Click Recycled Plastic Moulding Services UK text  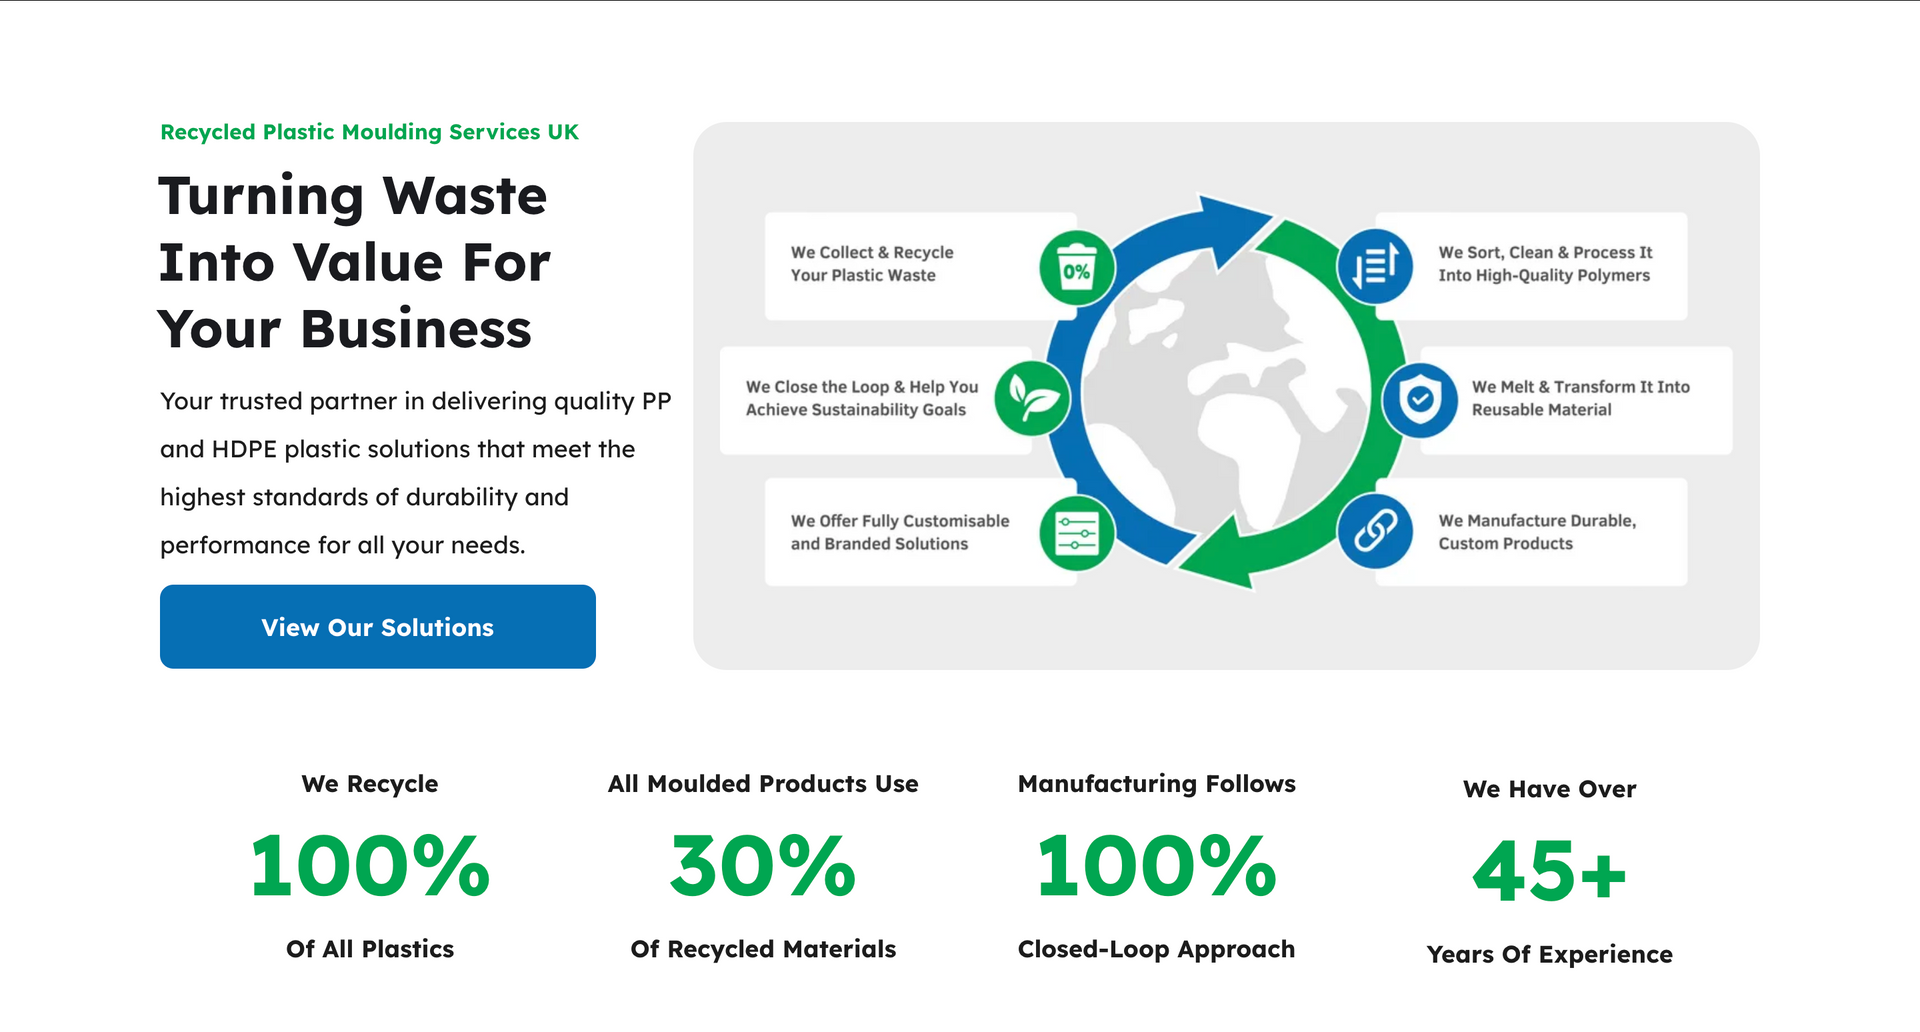369,132
